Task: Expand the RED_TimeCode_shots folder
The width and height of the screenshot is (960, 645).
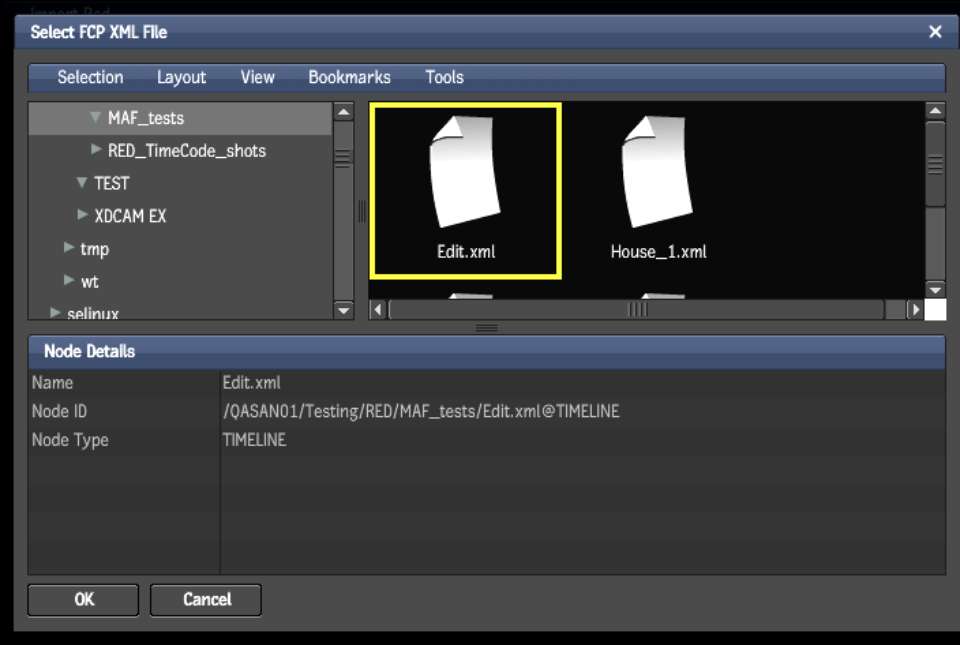Action: click(96, 150)
